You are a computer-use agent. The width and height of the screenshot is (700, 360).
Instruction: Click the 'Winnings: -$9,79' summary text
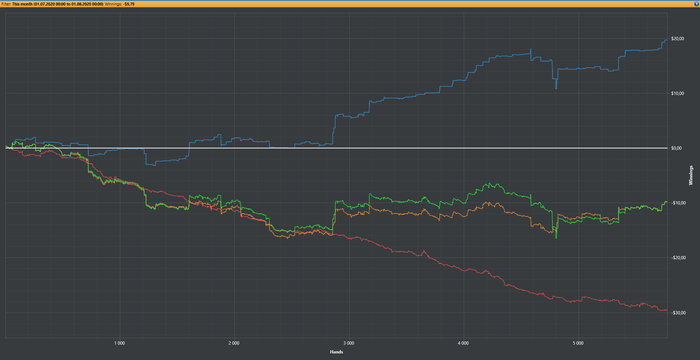click(x=120, y=4)
